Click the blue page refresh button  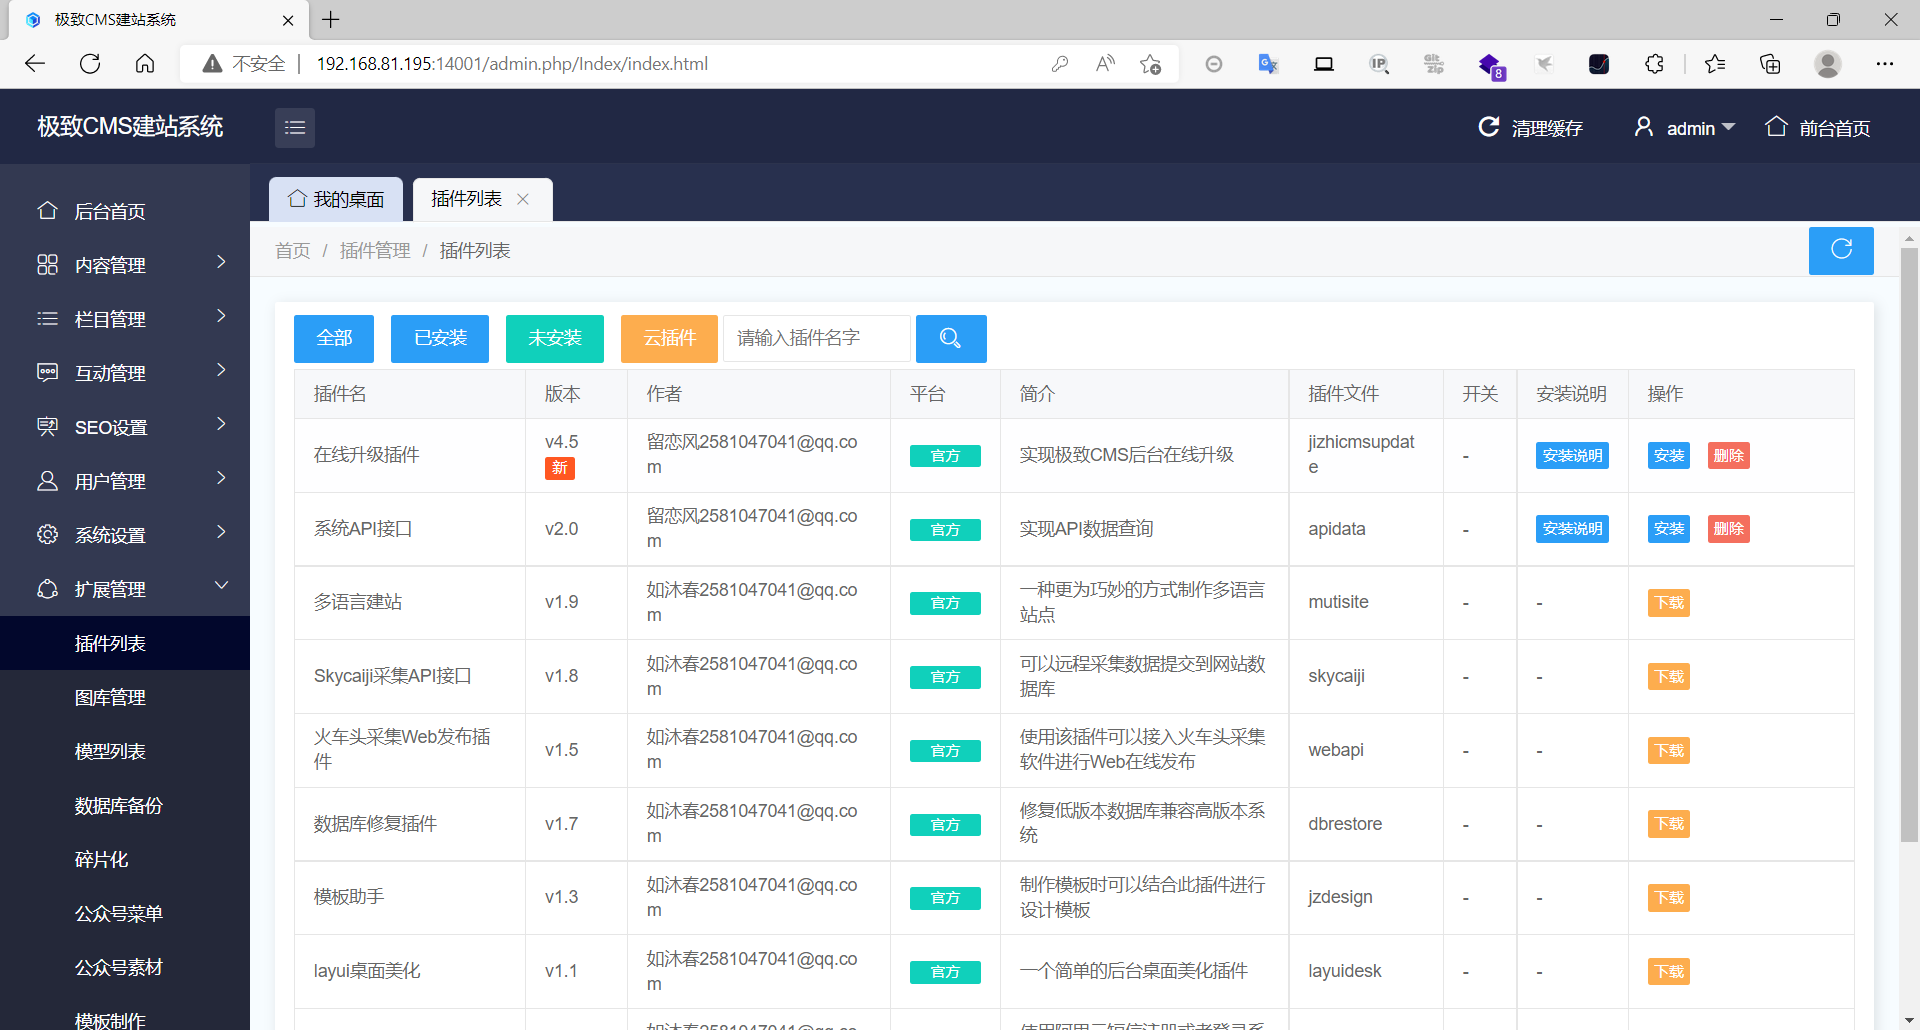[x=1841, y=250]
